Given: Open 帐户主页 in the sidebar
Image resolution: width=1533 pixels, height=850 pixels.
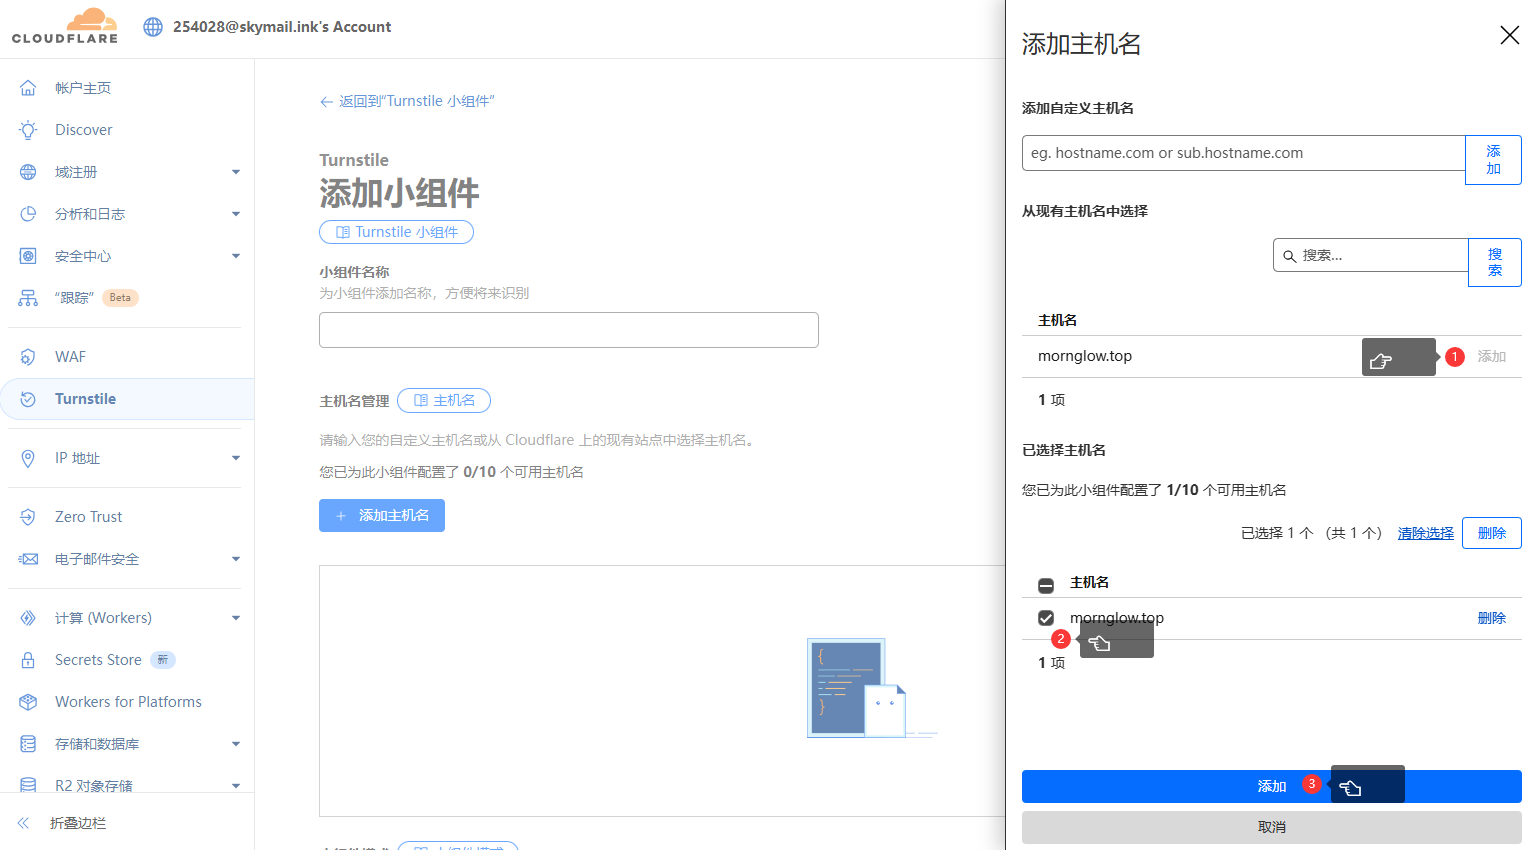Looking at the screenshot, I should click(x=83, y=88).
